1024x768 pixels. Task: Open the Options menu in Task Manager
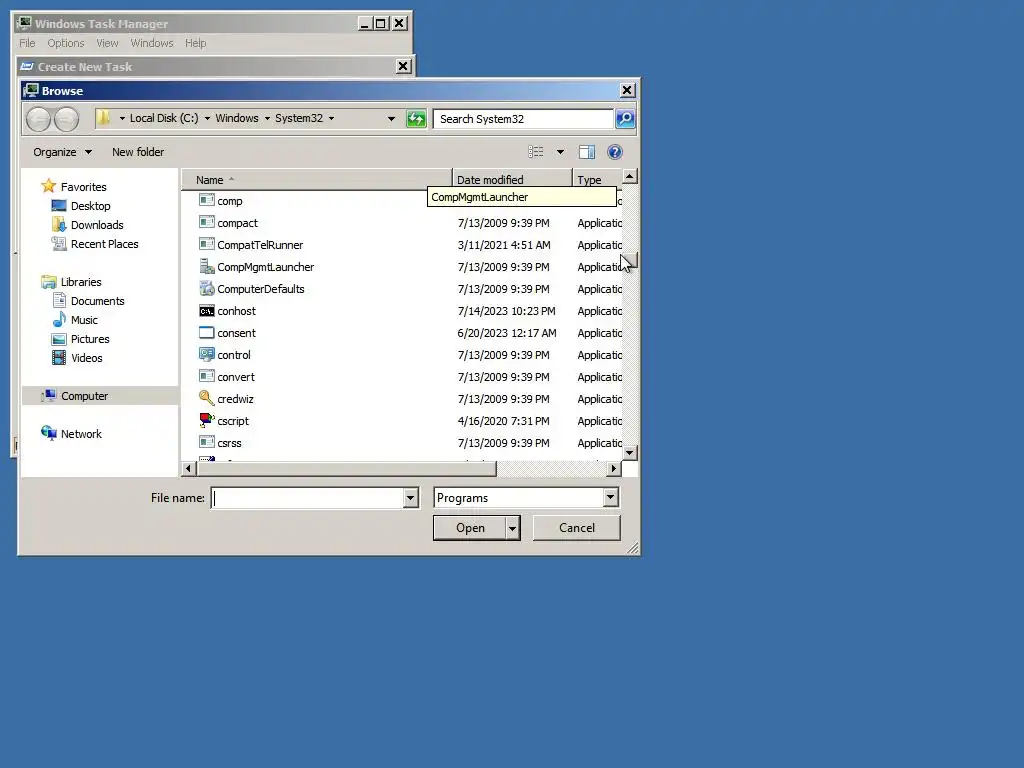(65, 43)
